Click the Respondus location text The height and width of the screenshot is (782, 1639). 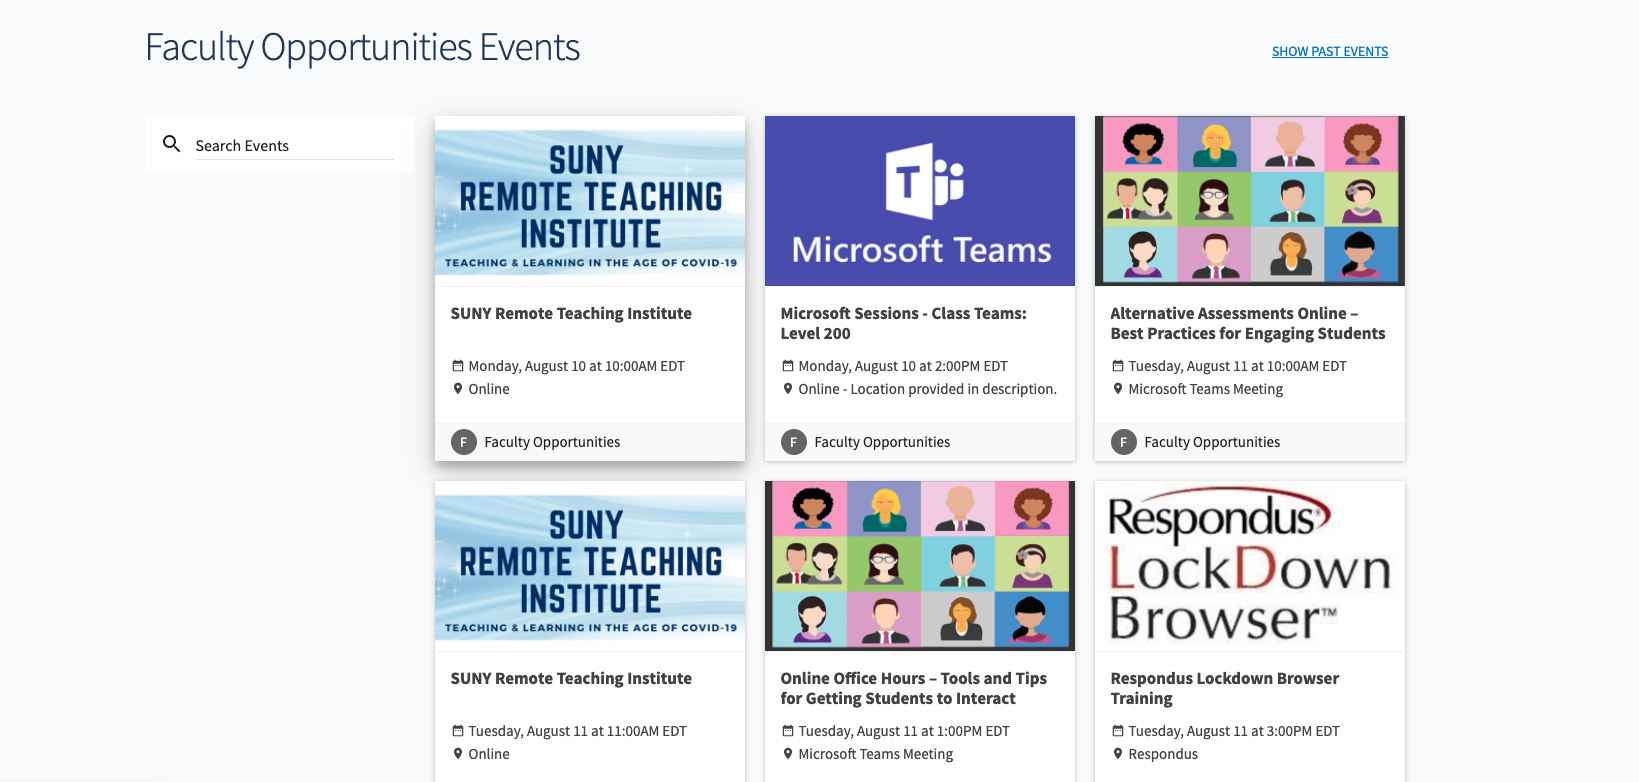tap(1163, 754)
